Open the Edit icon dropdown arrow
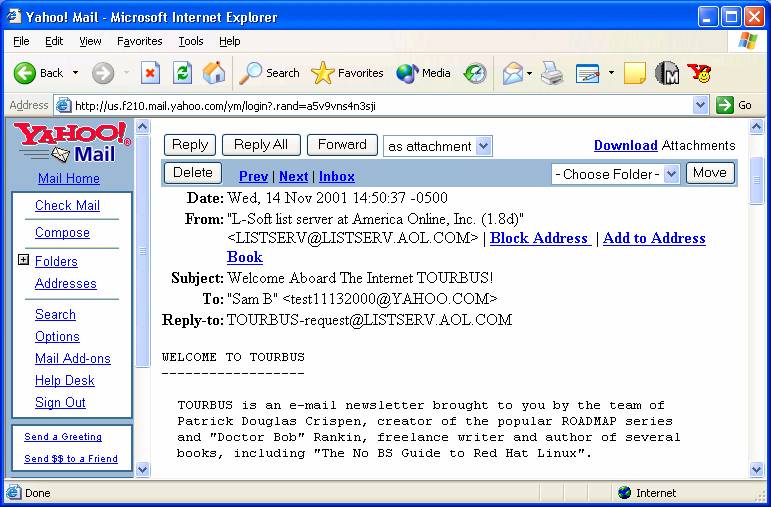Viewport: 771px width, 507px height. pos(611,73)
